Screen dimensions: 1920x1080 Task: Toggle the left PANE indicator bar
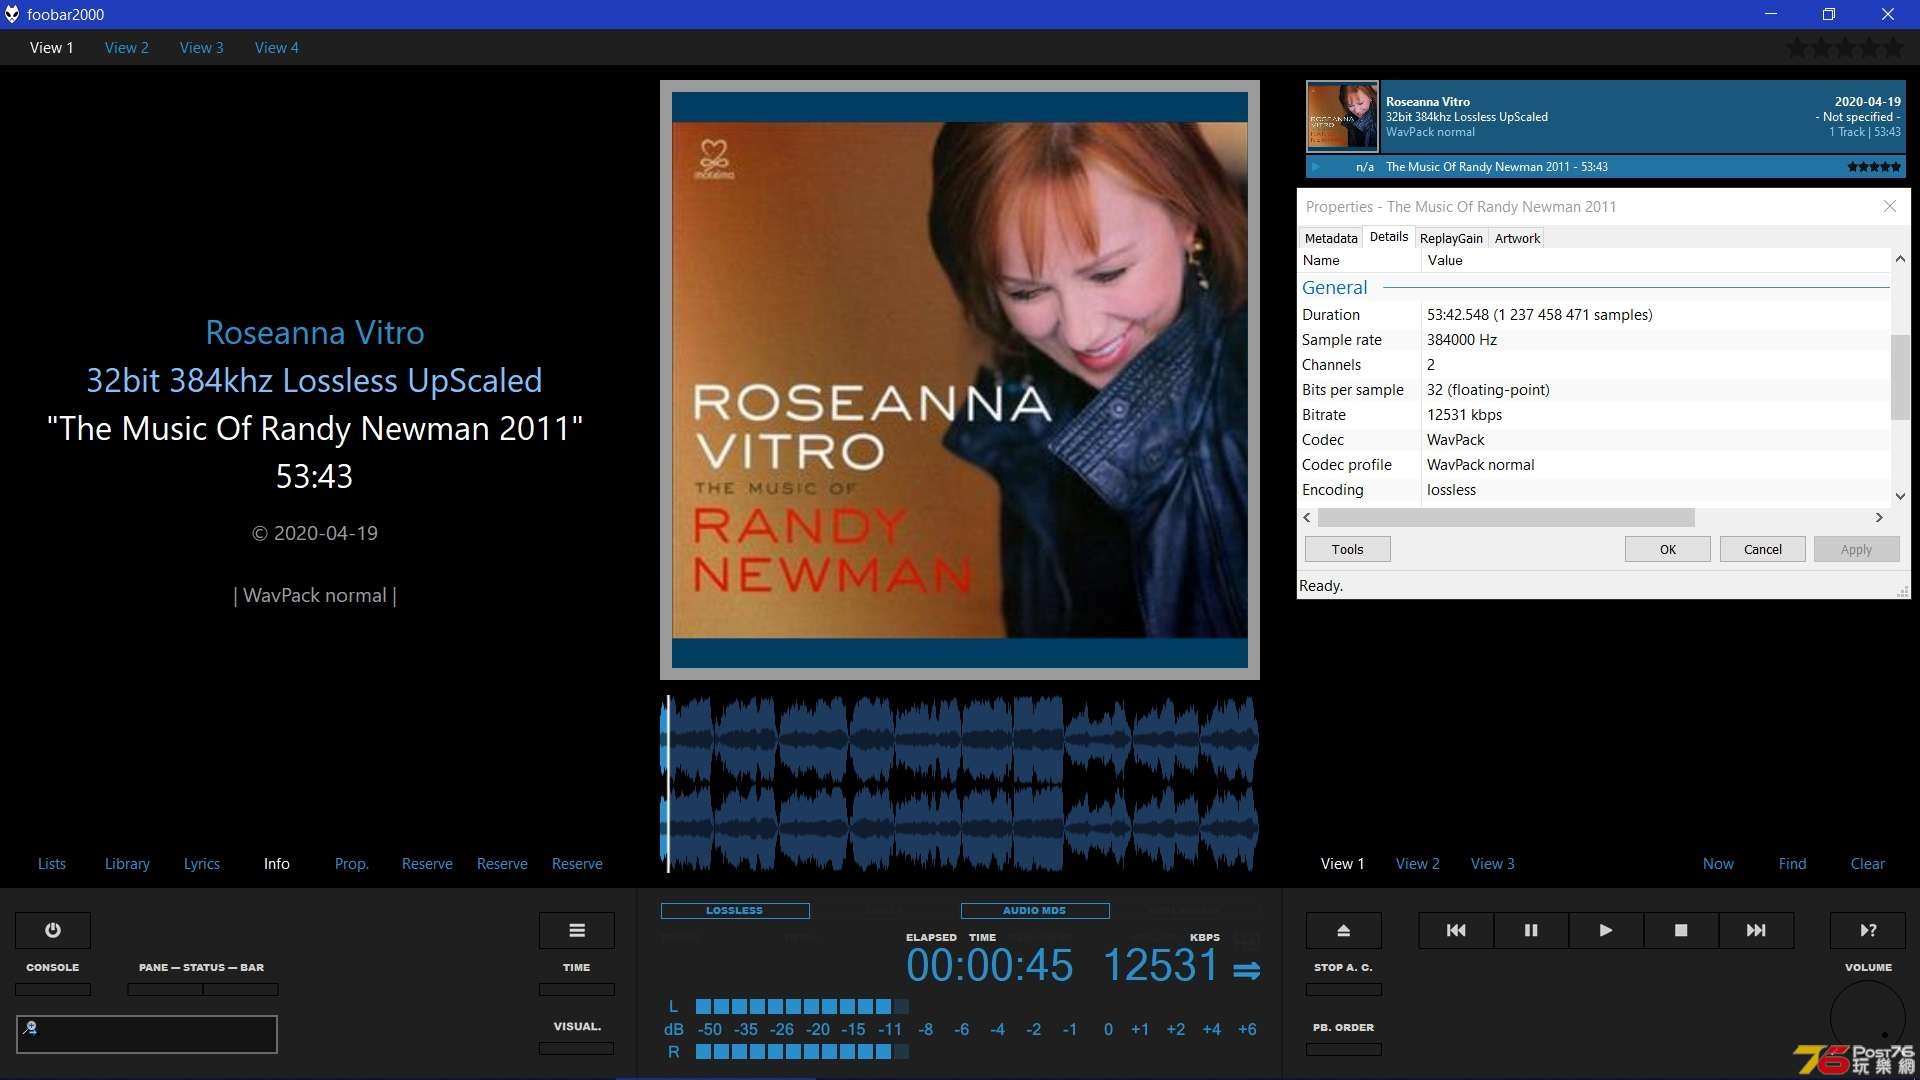click(165, 989)
